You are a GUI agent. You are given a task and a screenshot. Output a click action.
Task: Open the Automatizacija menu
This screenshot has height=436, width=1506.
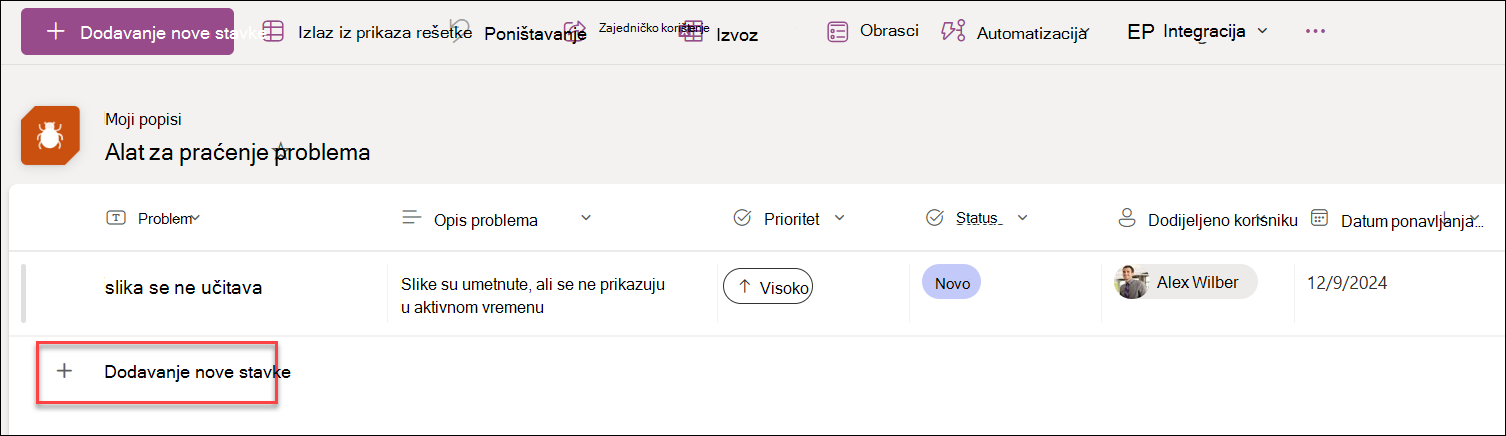coord(1031,33)
